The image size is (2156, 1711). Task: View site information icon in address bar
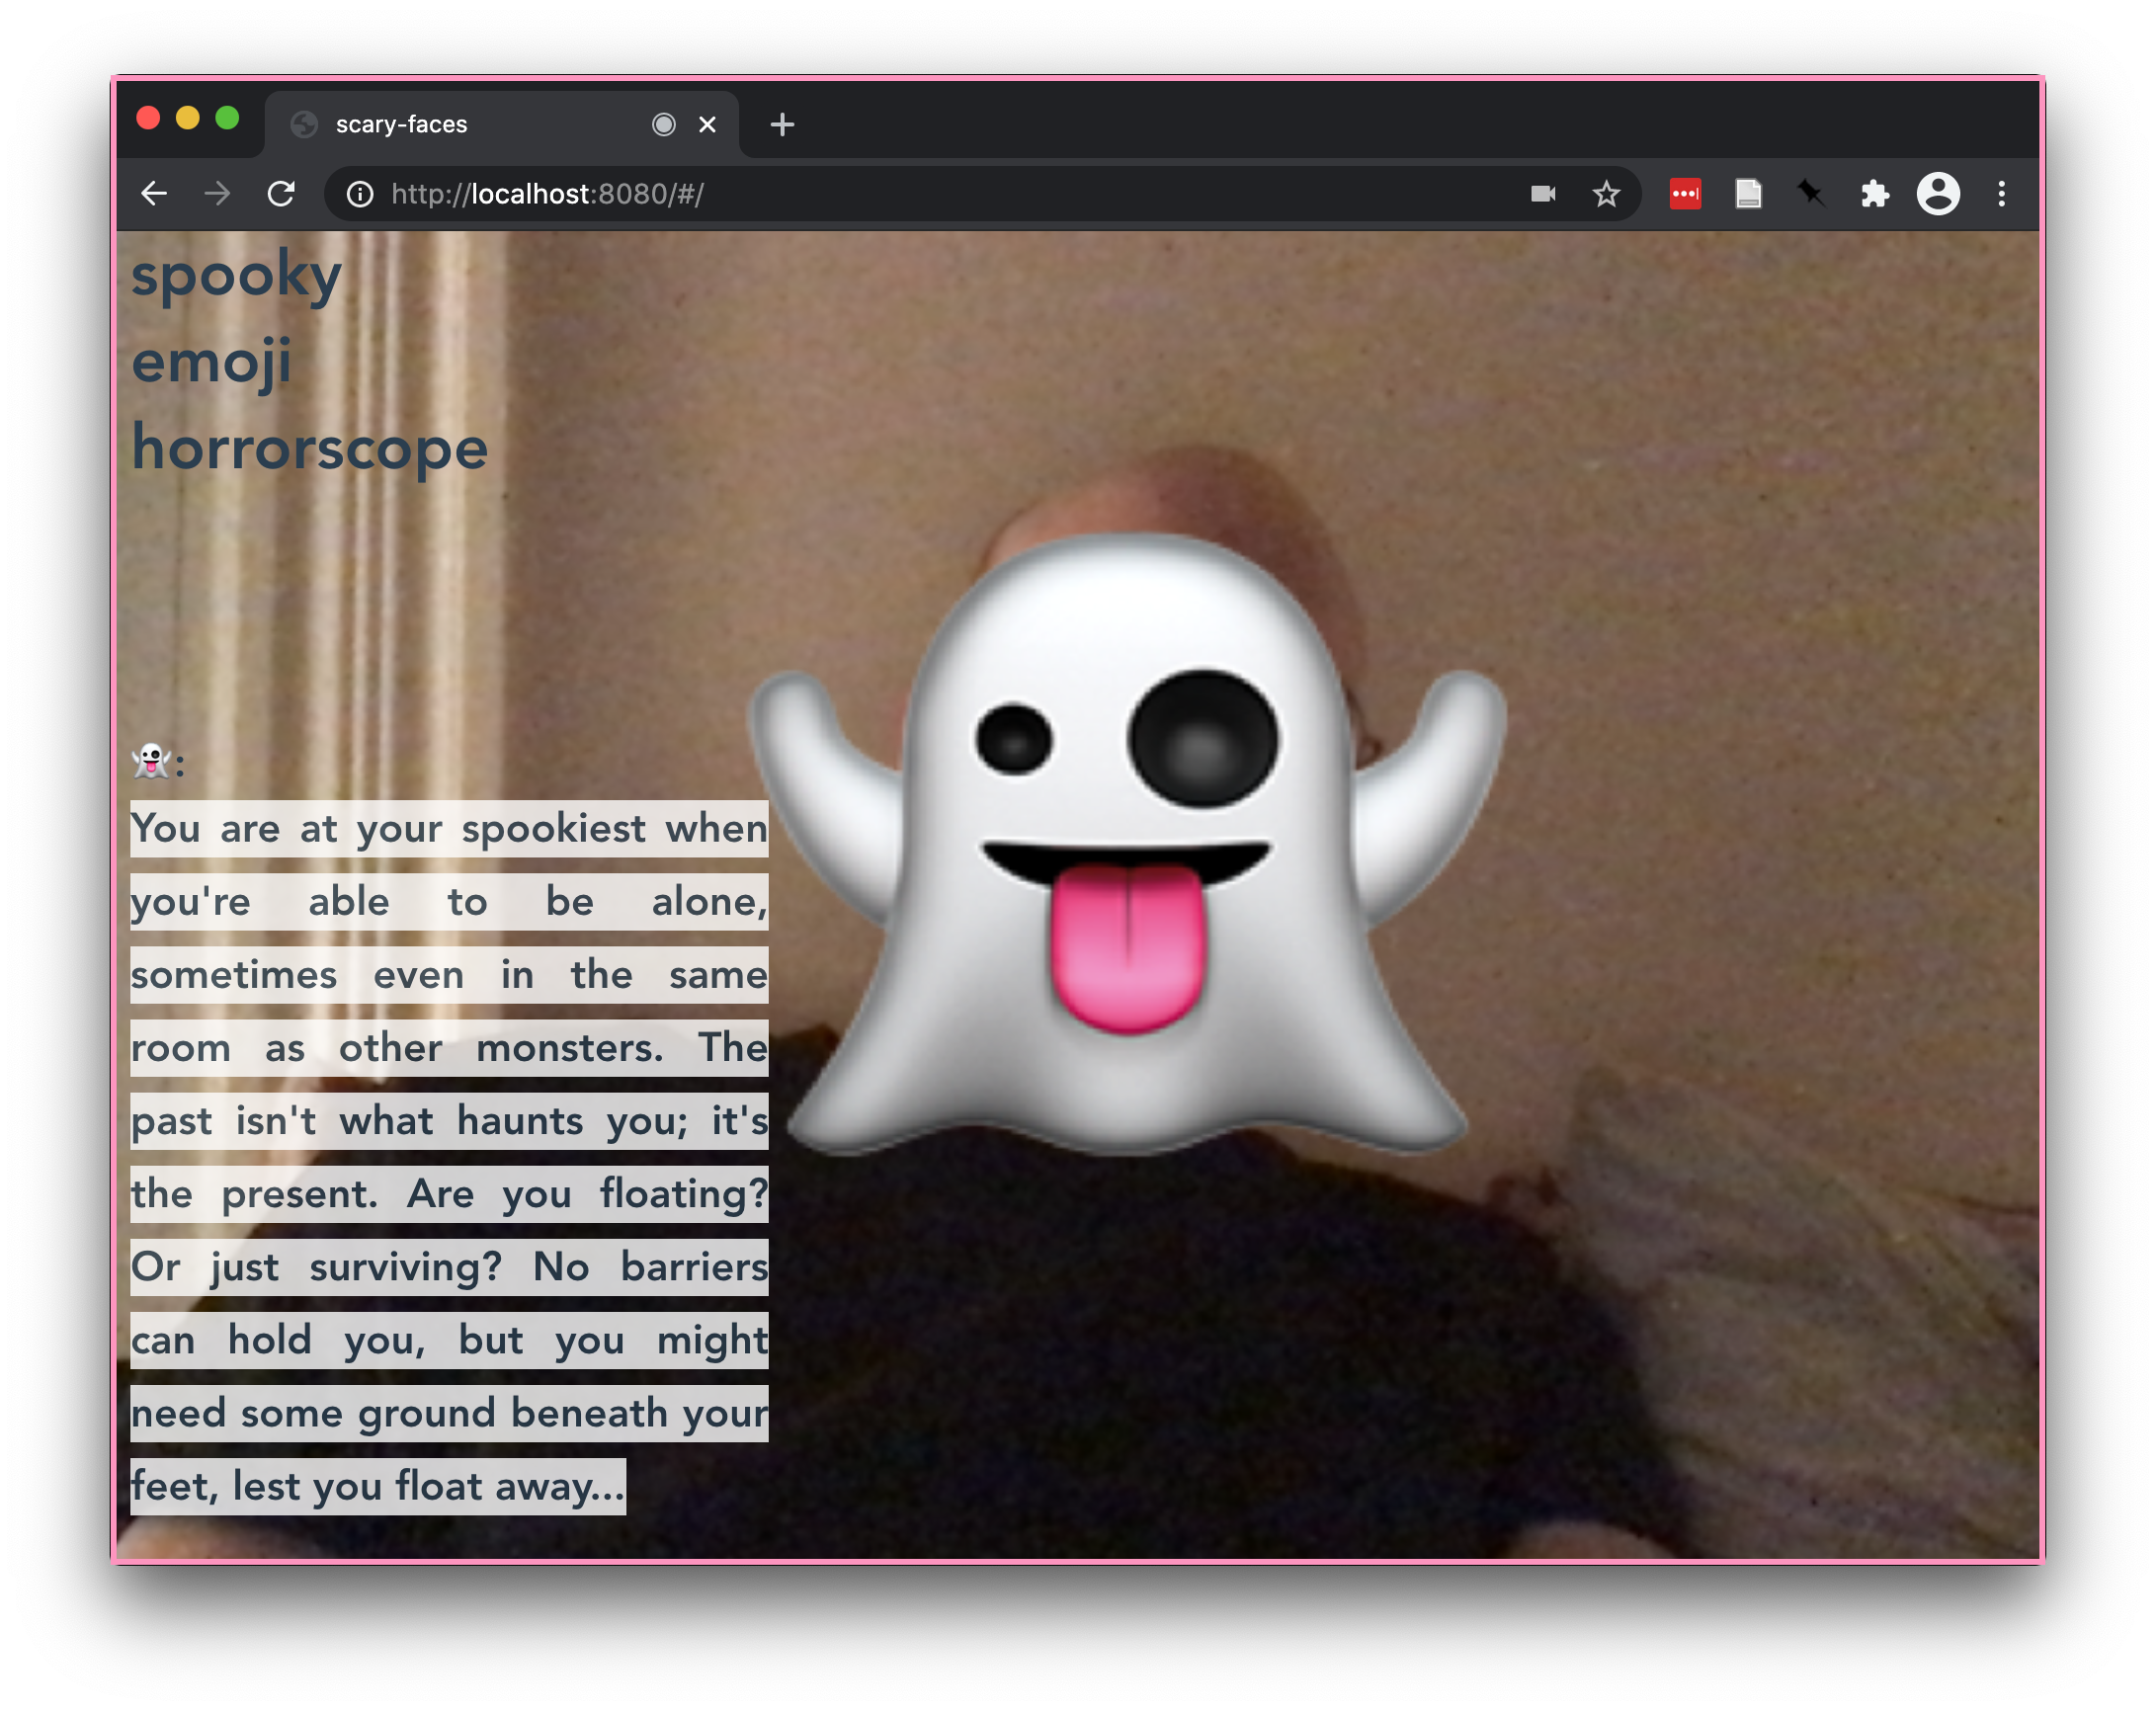360,194
